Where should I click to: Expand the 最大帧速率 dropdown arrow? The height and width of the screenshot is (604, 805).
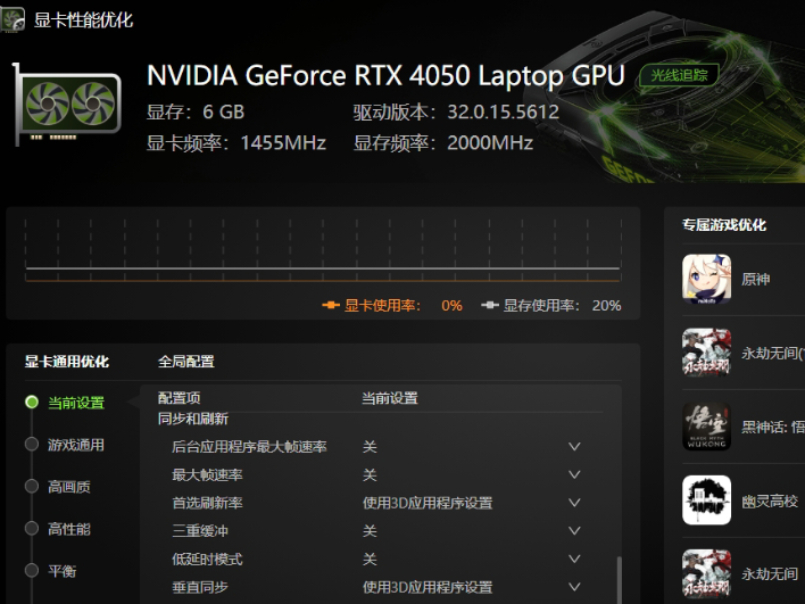point(574,475)
